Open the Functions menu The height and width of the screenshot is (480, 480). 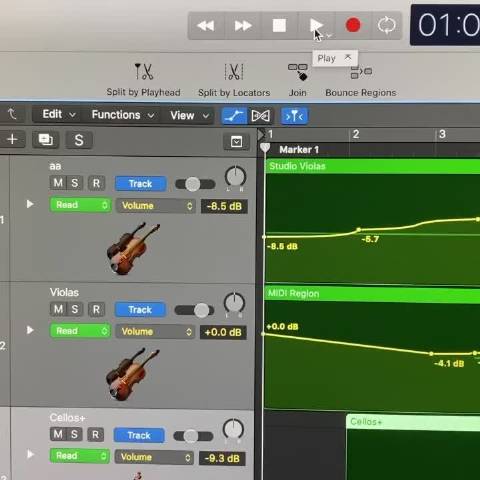pos(123,115)
